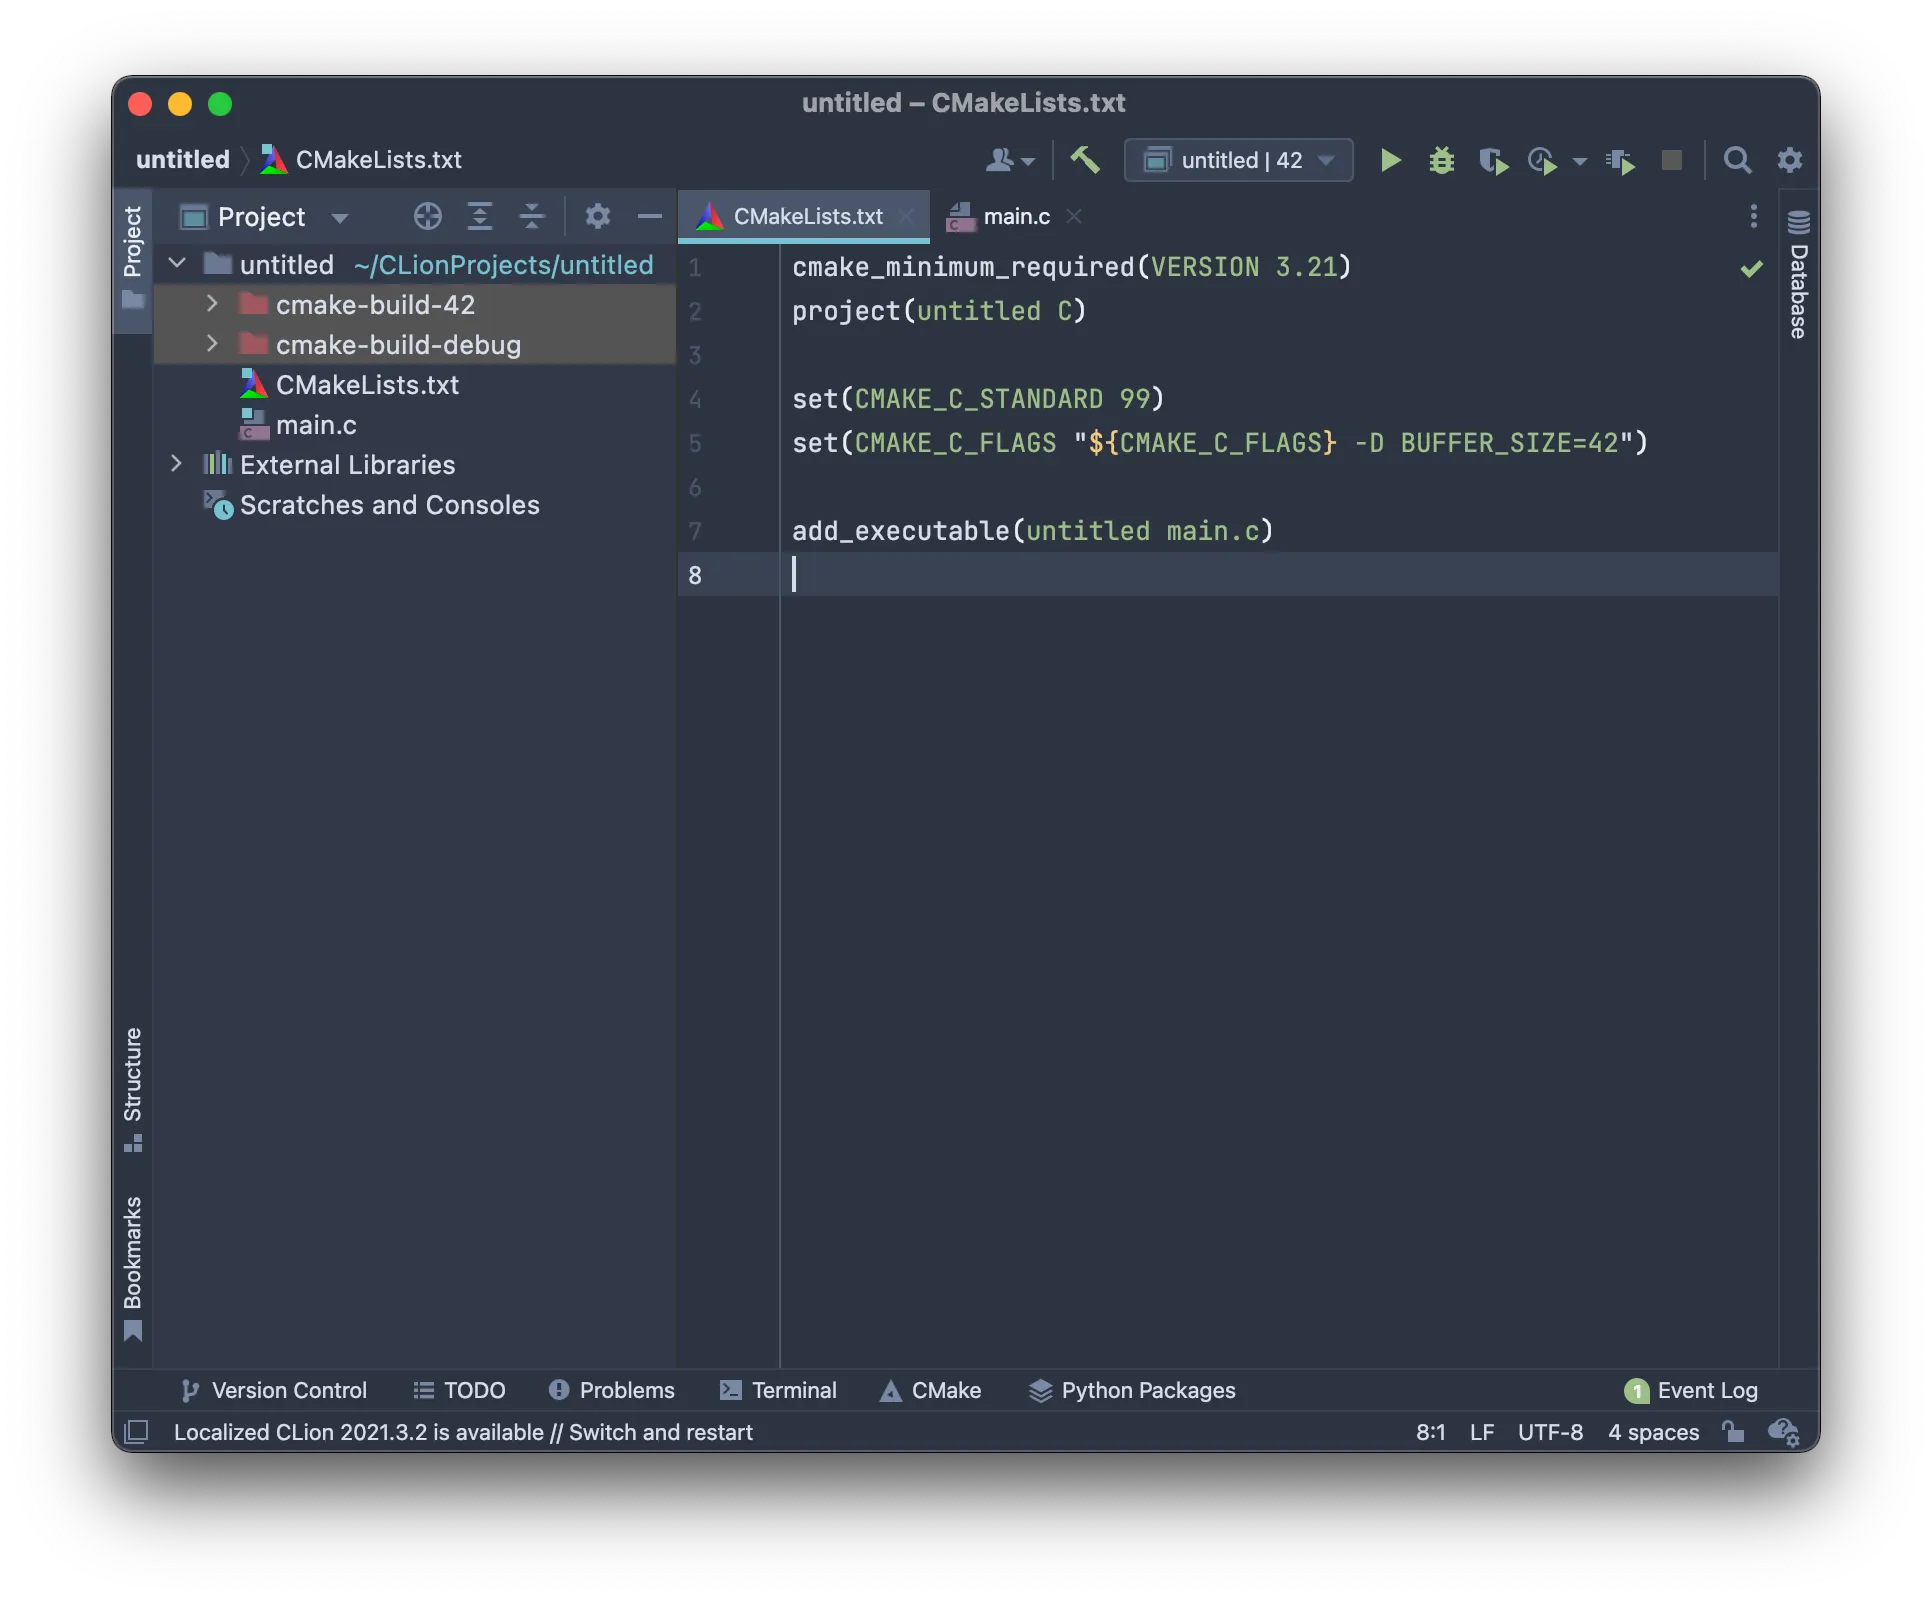
Task: Click the 4 spaces indent setting
Action: tap(1653, 1432)
